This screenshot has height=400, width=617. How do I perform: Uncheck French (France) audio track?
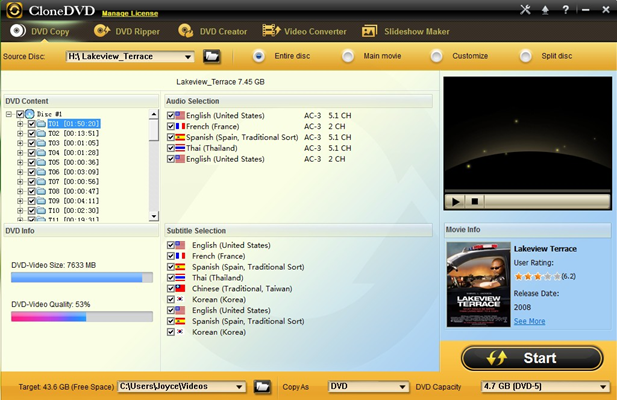click(x=170, y=126)
